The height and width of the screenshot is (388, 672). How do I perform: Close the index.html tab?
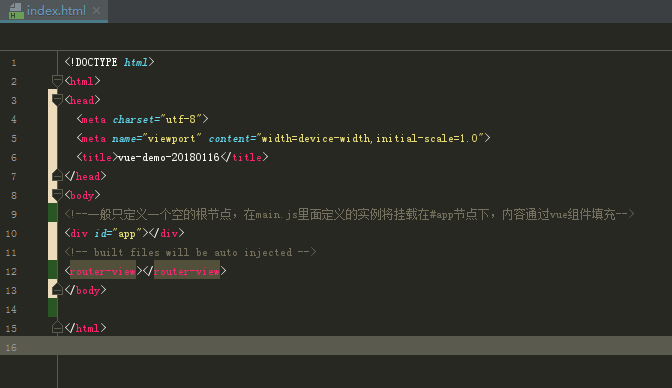96,11
